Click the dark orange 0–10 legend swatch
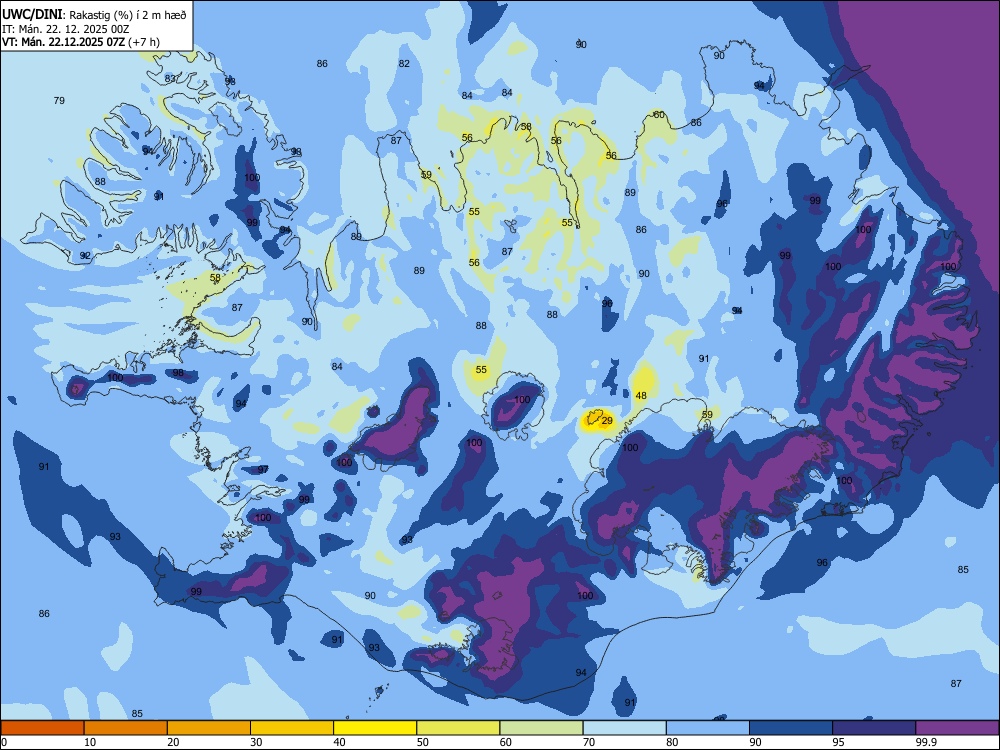Viewport: 1000px width, 750px height. pos(43,728)
